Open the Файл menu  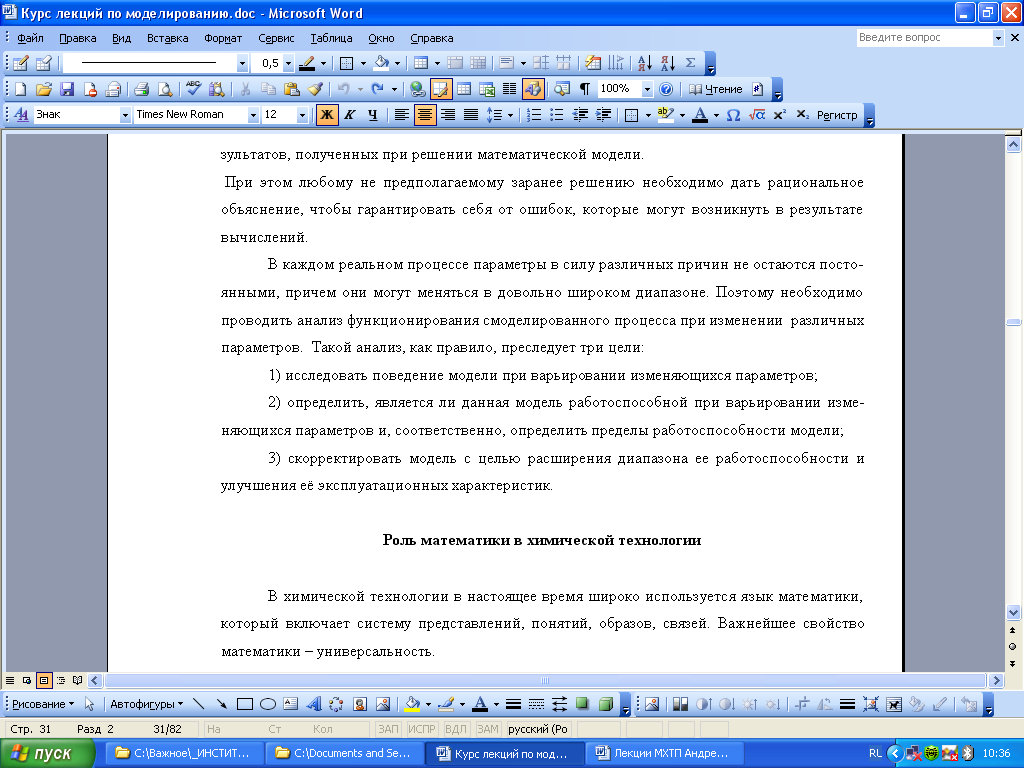click(30, 38)
